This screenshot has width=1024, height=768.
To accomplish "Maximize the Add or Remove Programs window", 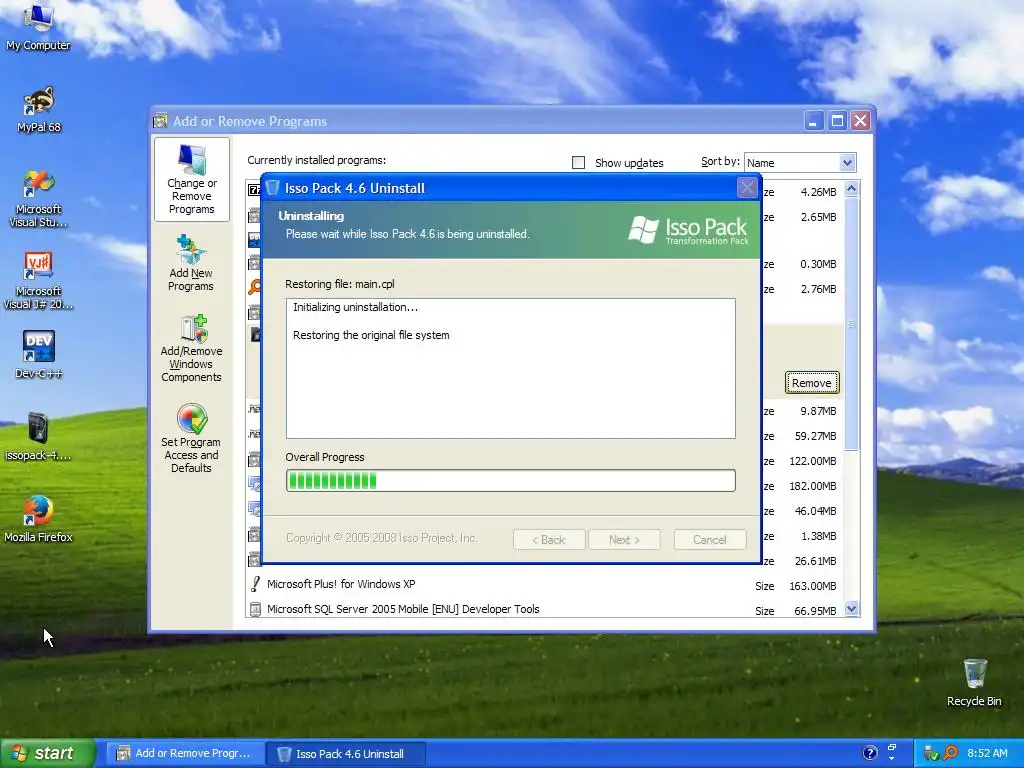I will [837, 121].
